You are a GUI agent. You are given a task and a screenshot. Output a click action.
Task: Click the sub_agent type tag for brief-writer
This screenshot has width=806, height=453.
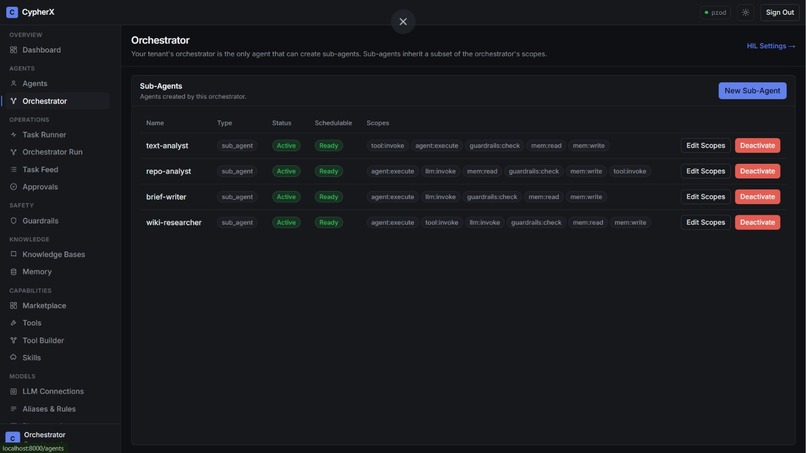tap(237, 197)
